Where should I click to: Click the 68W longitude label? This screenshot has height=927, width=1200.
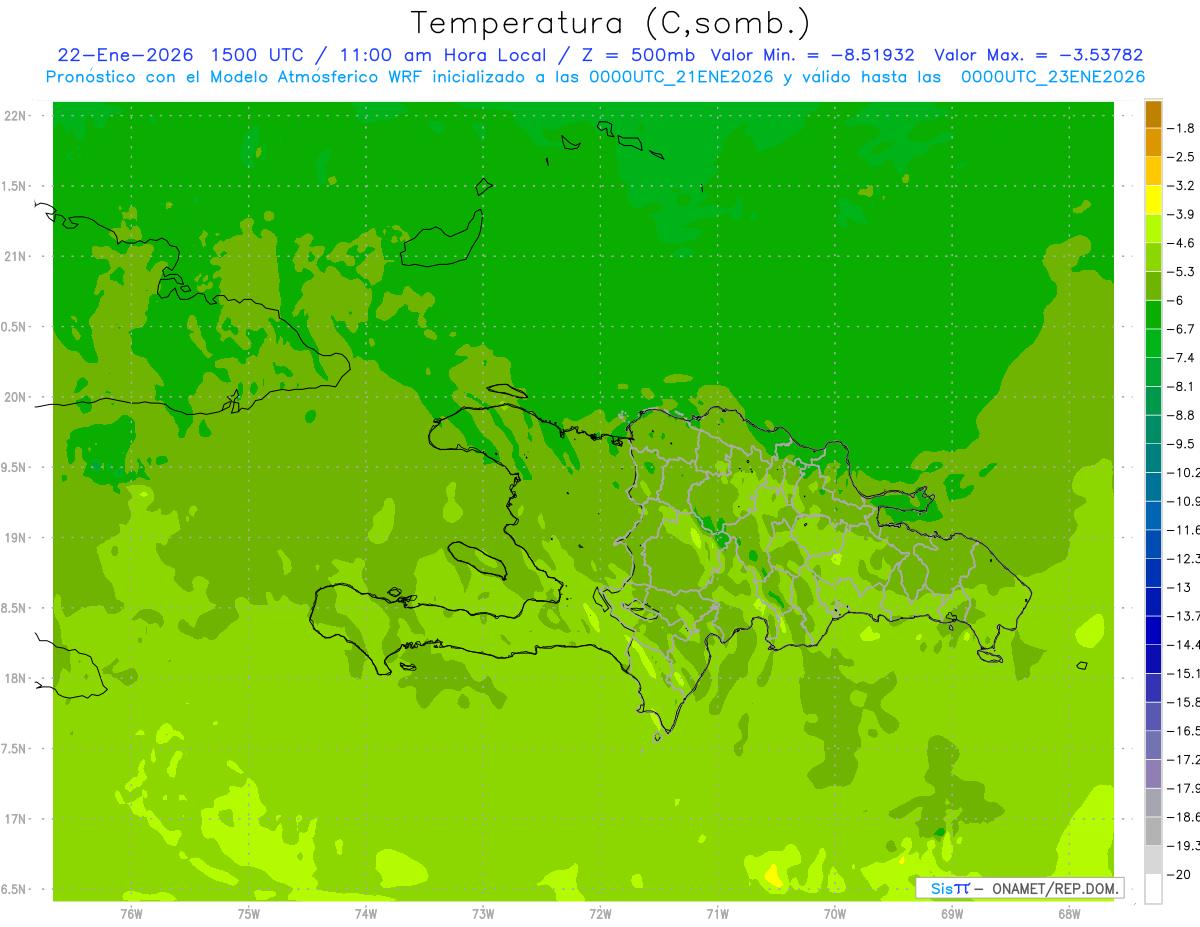[x=1068, y=914]
